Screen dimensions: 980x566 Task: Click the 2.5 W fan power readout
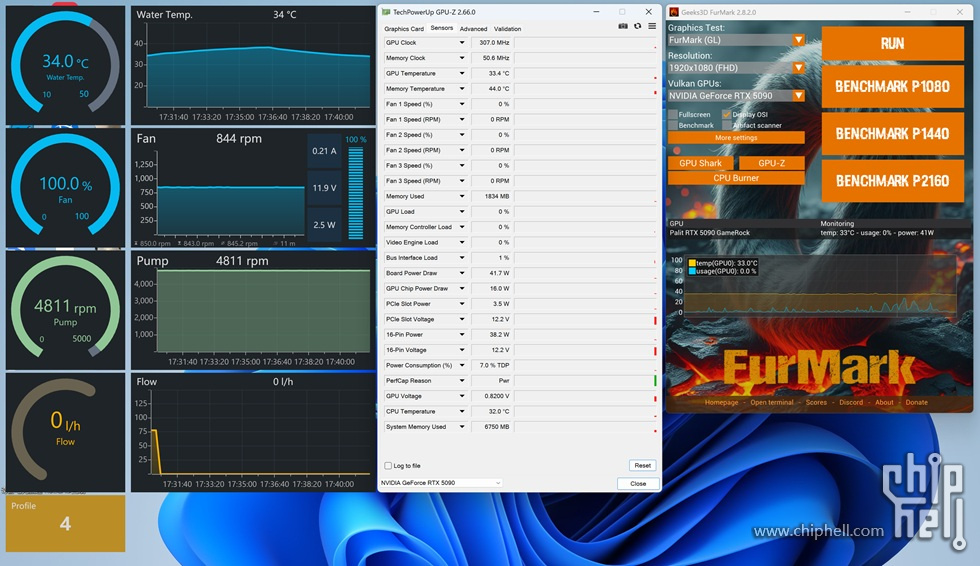(x=324, y=225)
